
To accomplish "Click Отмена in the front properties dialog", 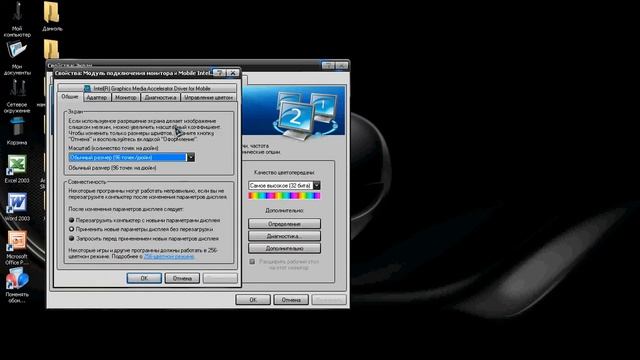I will click(182, 278).
